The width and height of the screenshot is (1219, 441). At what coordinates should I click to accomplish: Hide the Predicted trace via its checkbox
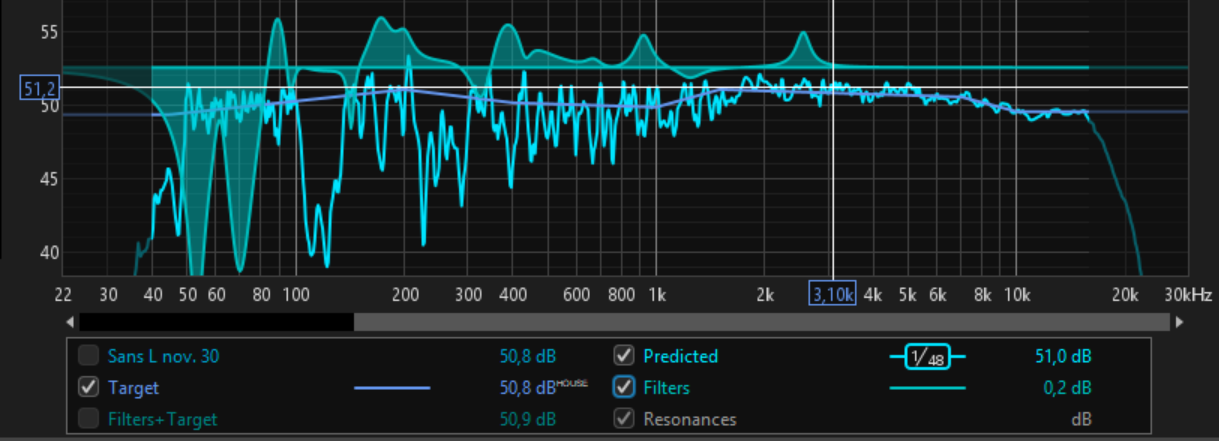(x=624, y=355)
